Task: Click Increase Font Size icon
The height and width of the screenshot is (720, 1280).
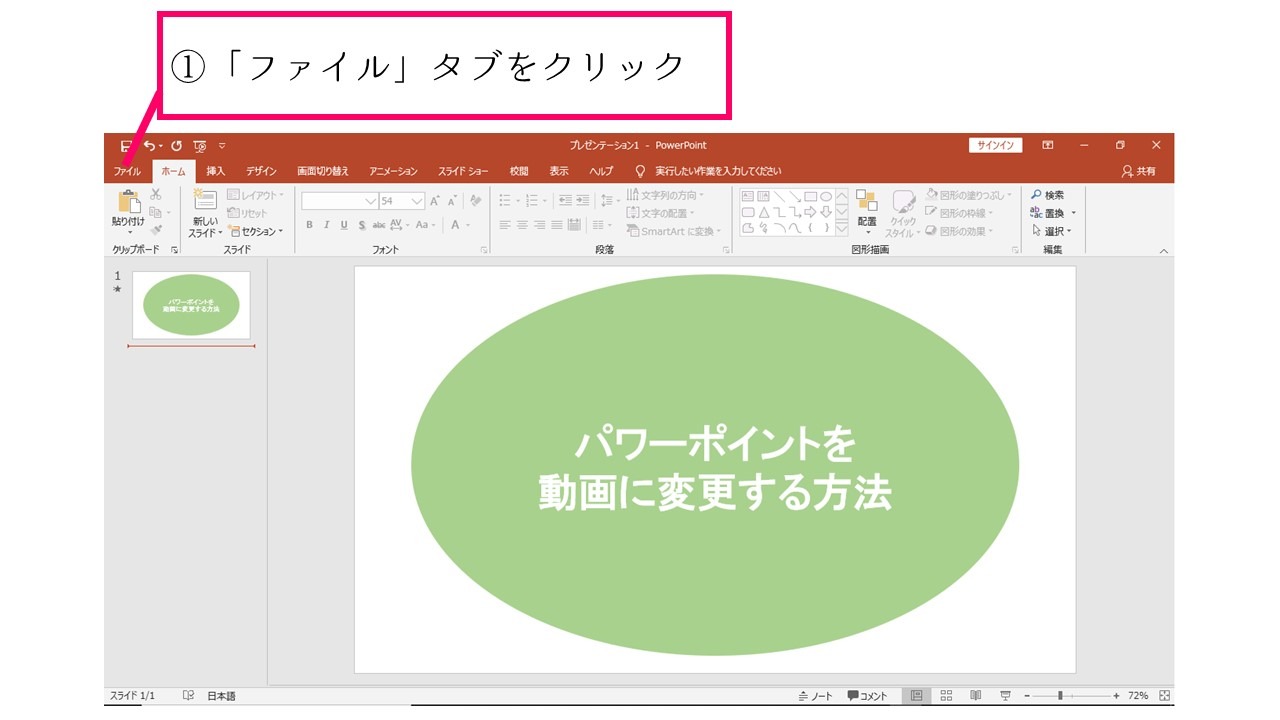Action: coord(436,200)
